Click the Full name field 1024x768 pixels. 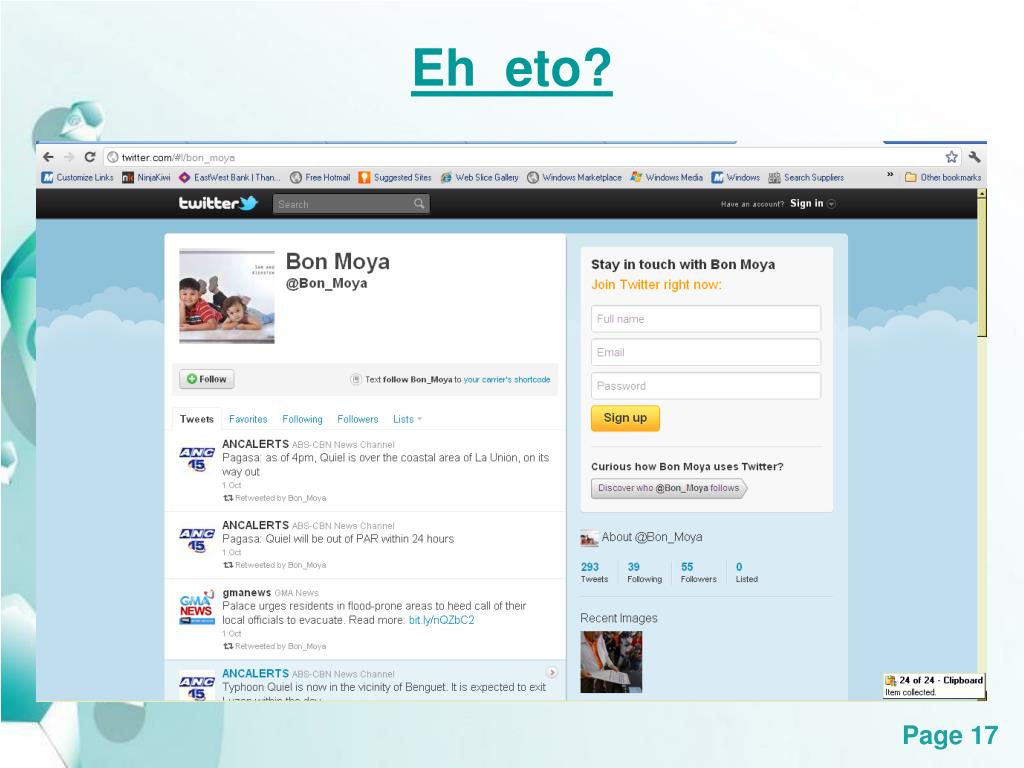coord(705,319)
